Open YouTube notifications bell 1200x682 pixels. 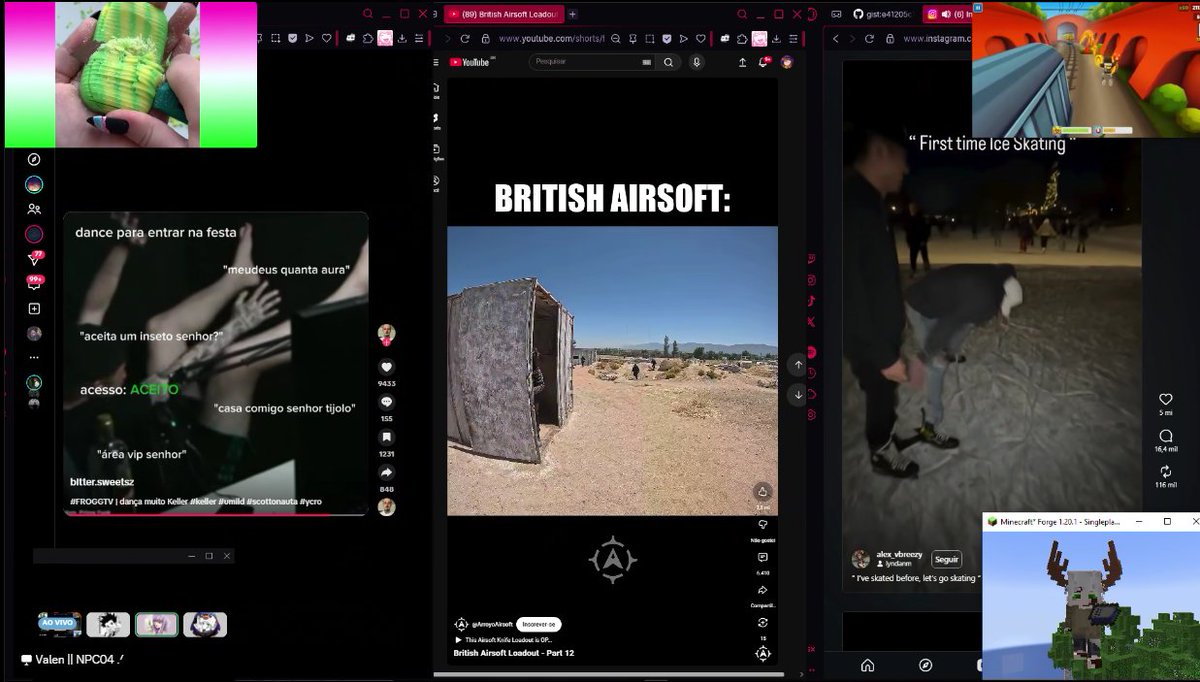point(764,62)
